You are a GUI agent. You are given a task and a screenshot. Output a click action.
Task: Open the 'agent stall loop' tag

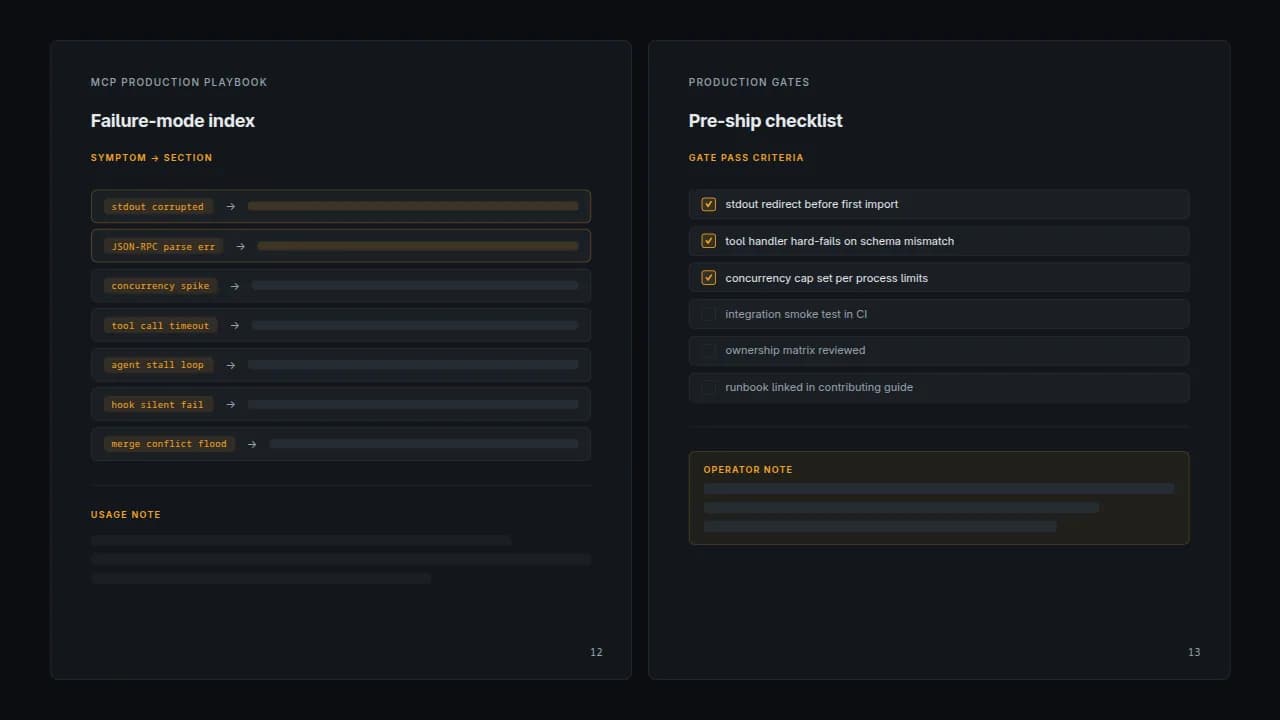[158, 365]
